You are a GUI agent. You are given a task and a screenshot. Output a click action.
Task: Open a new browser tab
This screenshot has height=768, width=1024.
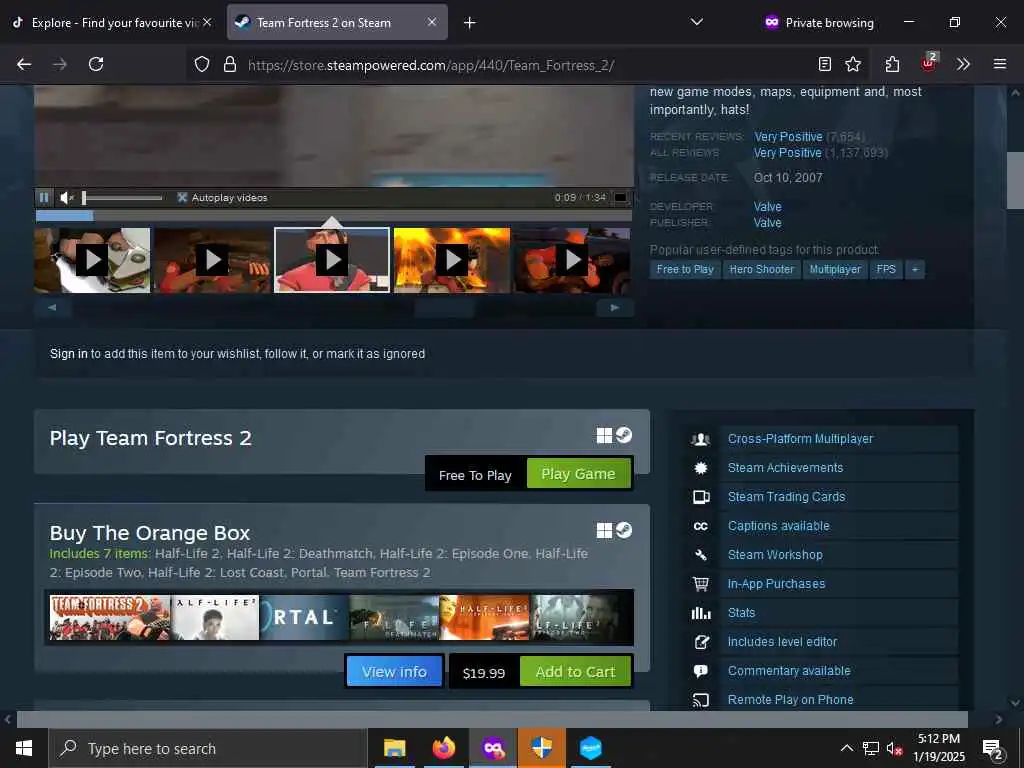[x=470, y=22]
